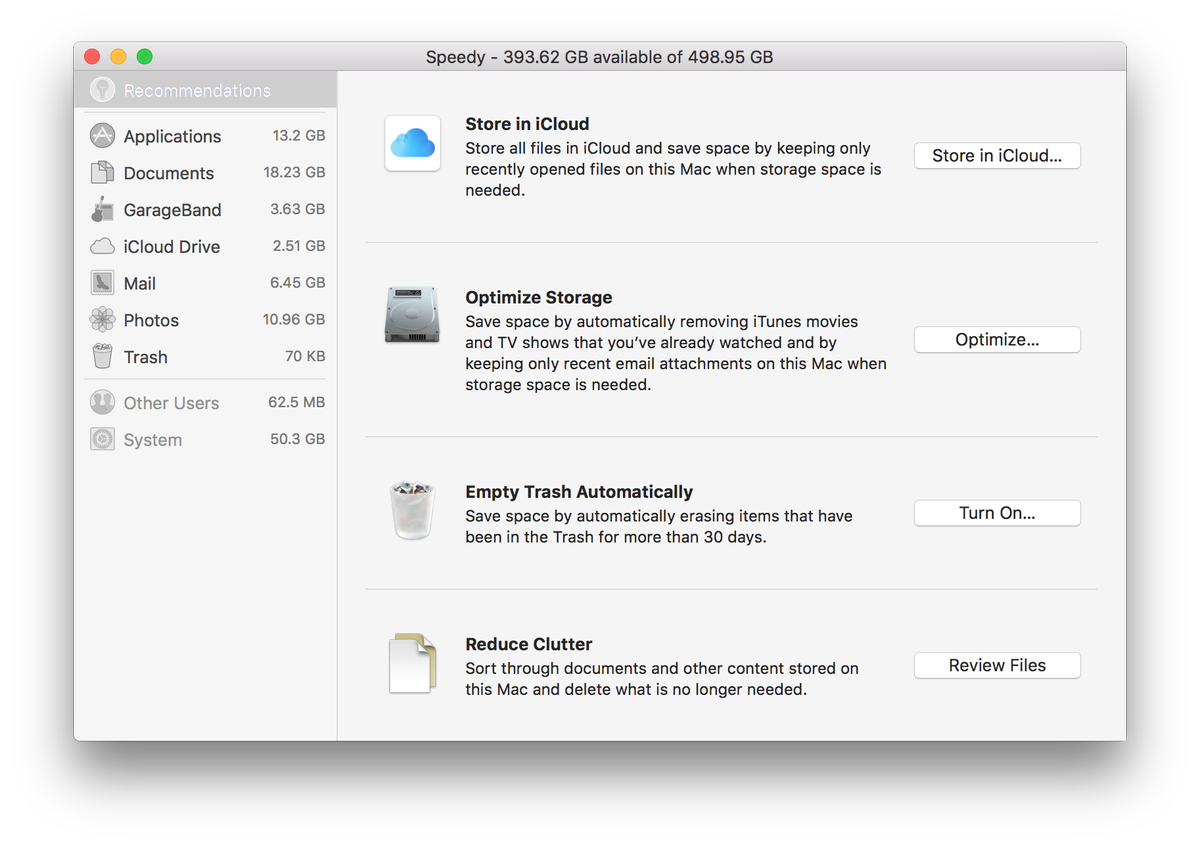Show the GarageBand storage category

[x=205, y=210]
